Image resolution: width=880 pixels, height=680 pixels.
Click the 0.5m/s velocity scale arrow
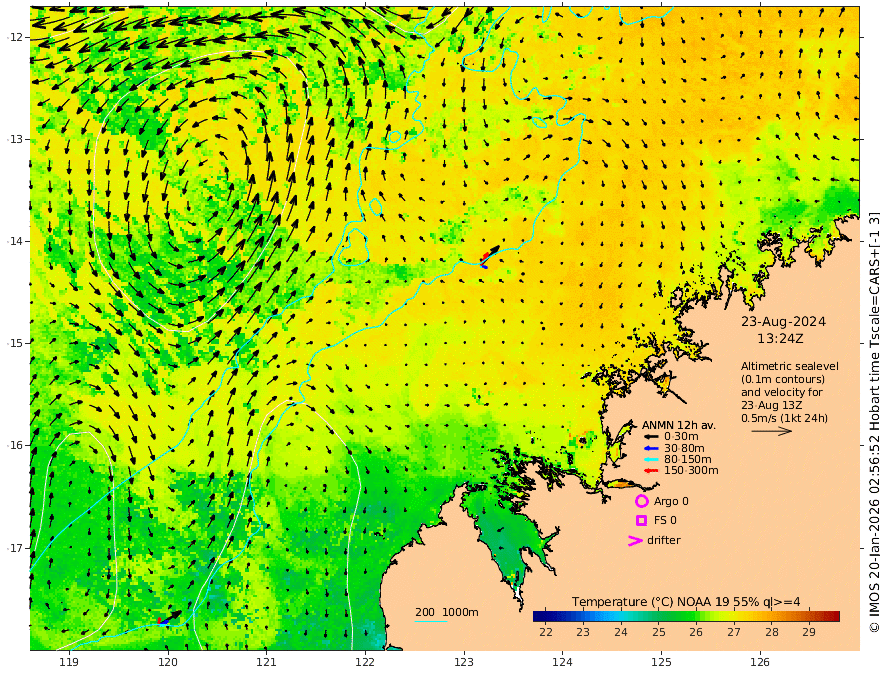(x=772, y=431)
